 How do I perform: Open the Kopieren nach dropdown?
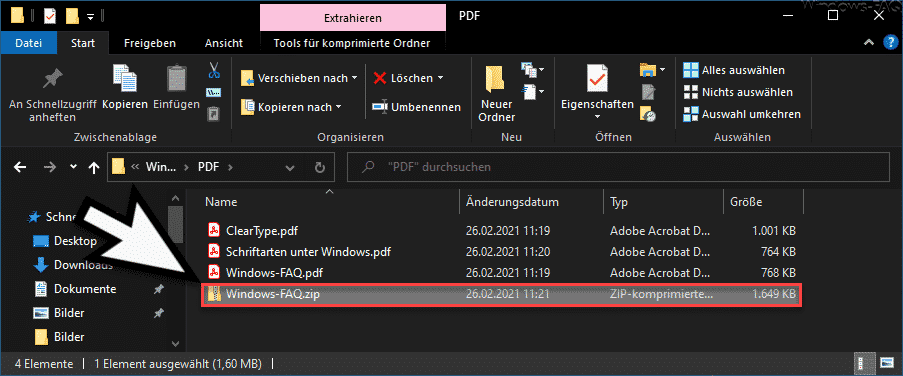(291, 107)
